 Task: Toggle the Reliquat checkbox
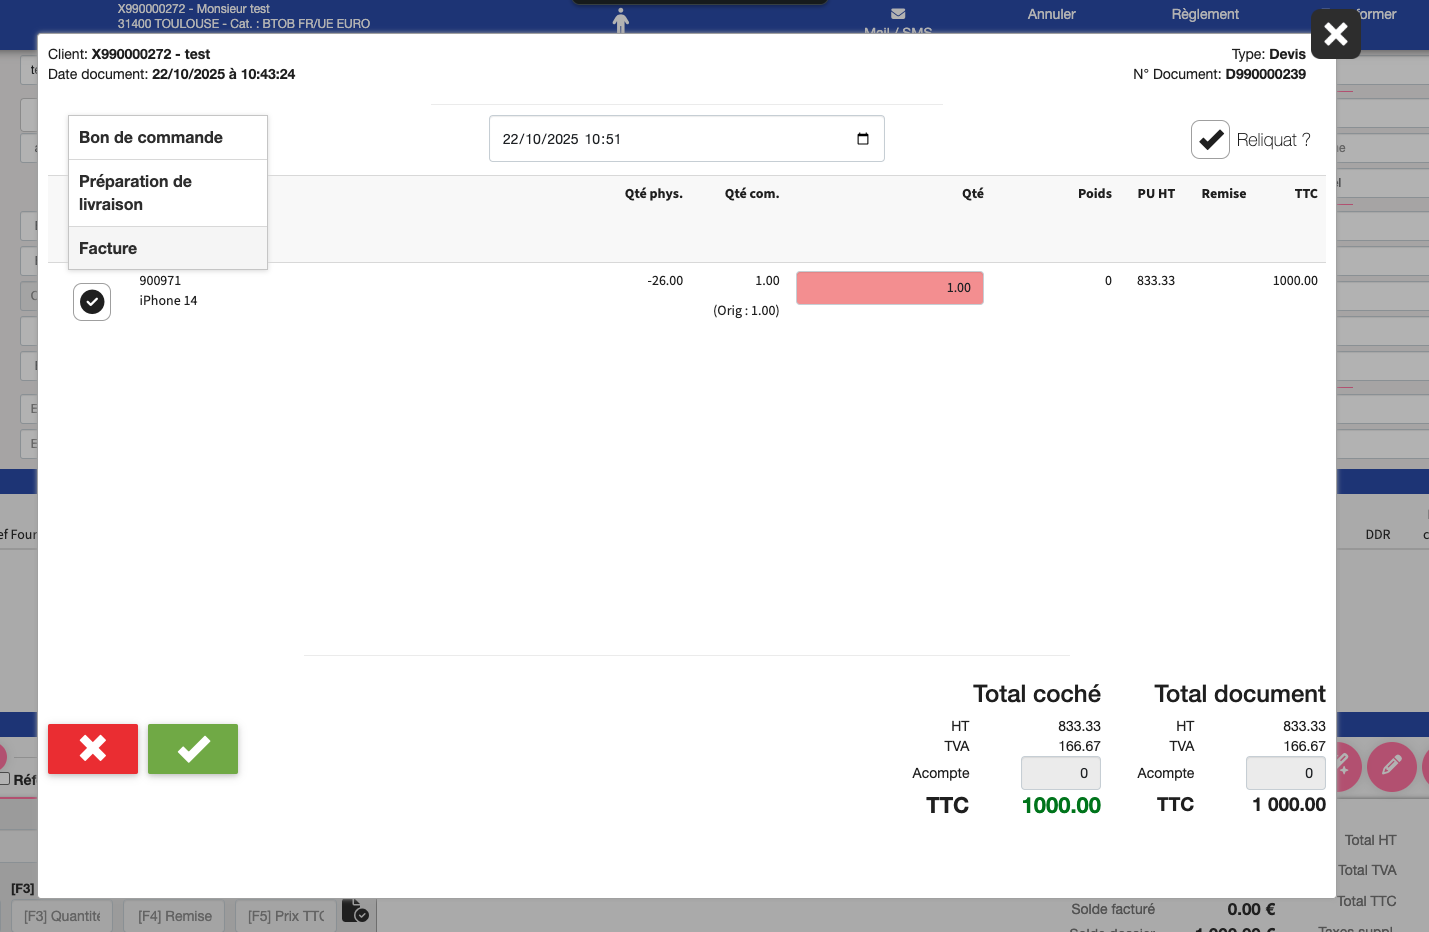click(x=1210, y=140)
